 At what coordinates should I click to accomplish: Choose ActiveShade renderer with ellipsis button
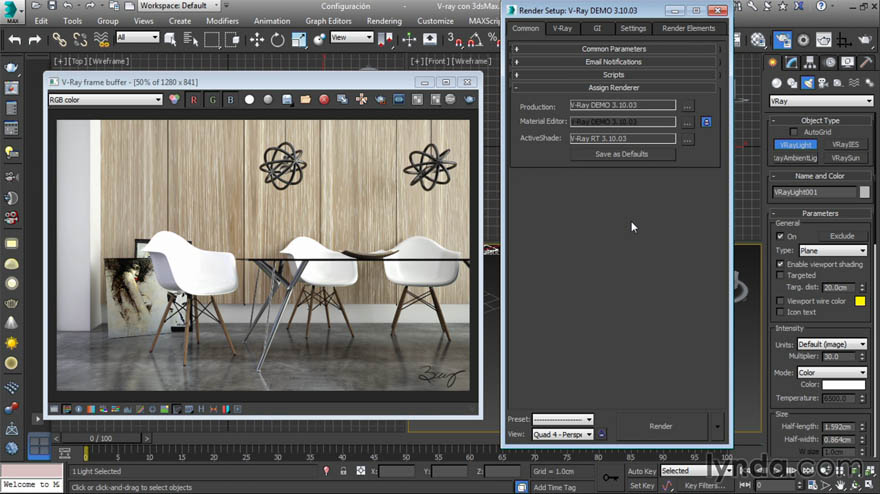(688, 139)
